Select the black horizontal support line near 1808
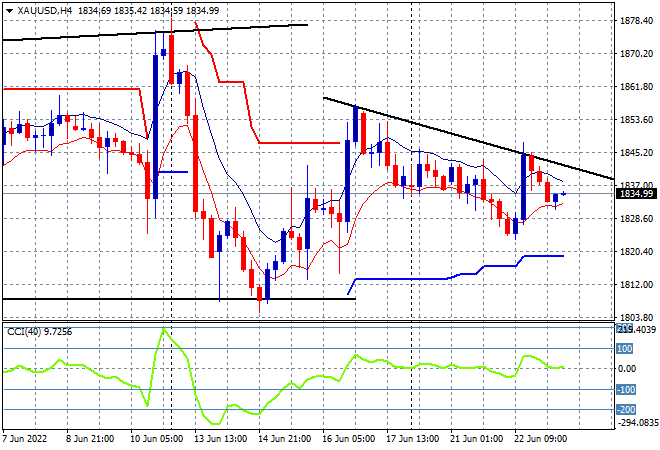The width and height of the screenshot is (660, 450). click(x=179, y=299)
